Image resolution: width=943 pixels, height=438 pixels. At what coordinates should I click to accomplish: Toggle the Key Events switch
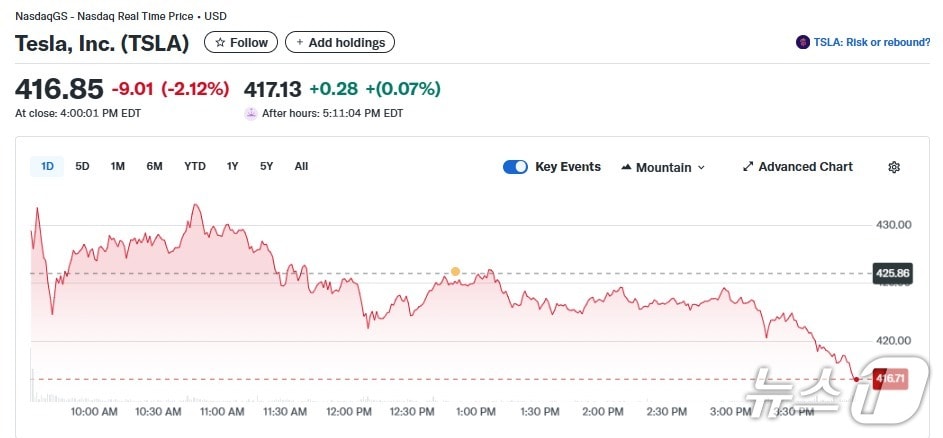(515, 167)
